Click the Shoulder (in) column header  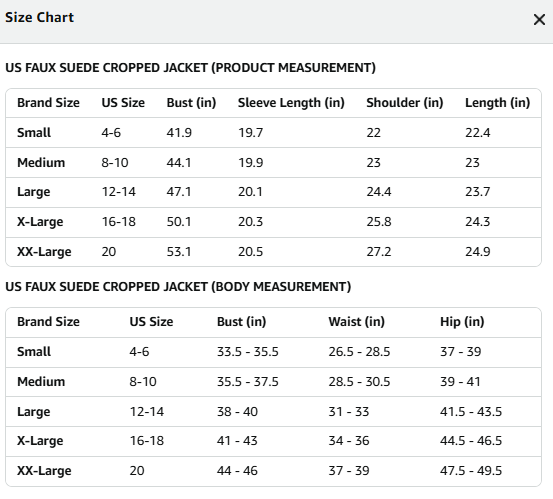click(x=405, y=103)
